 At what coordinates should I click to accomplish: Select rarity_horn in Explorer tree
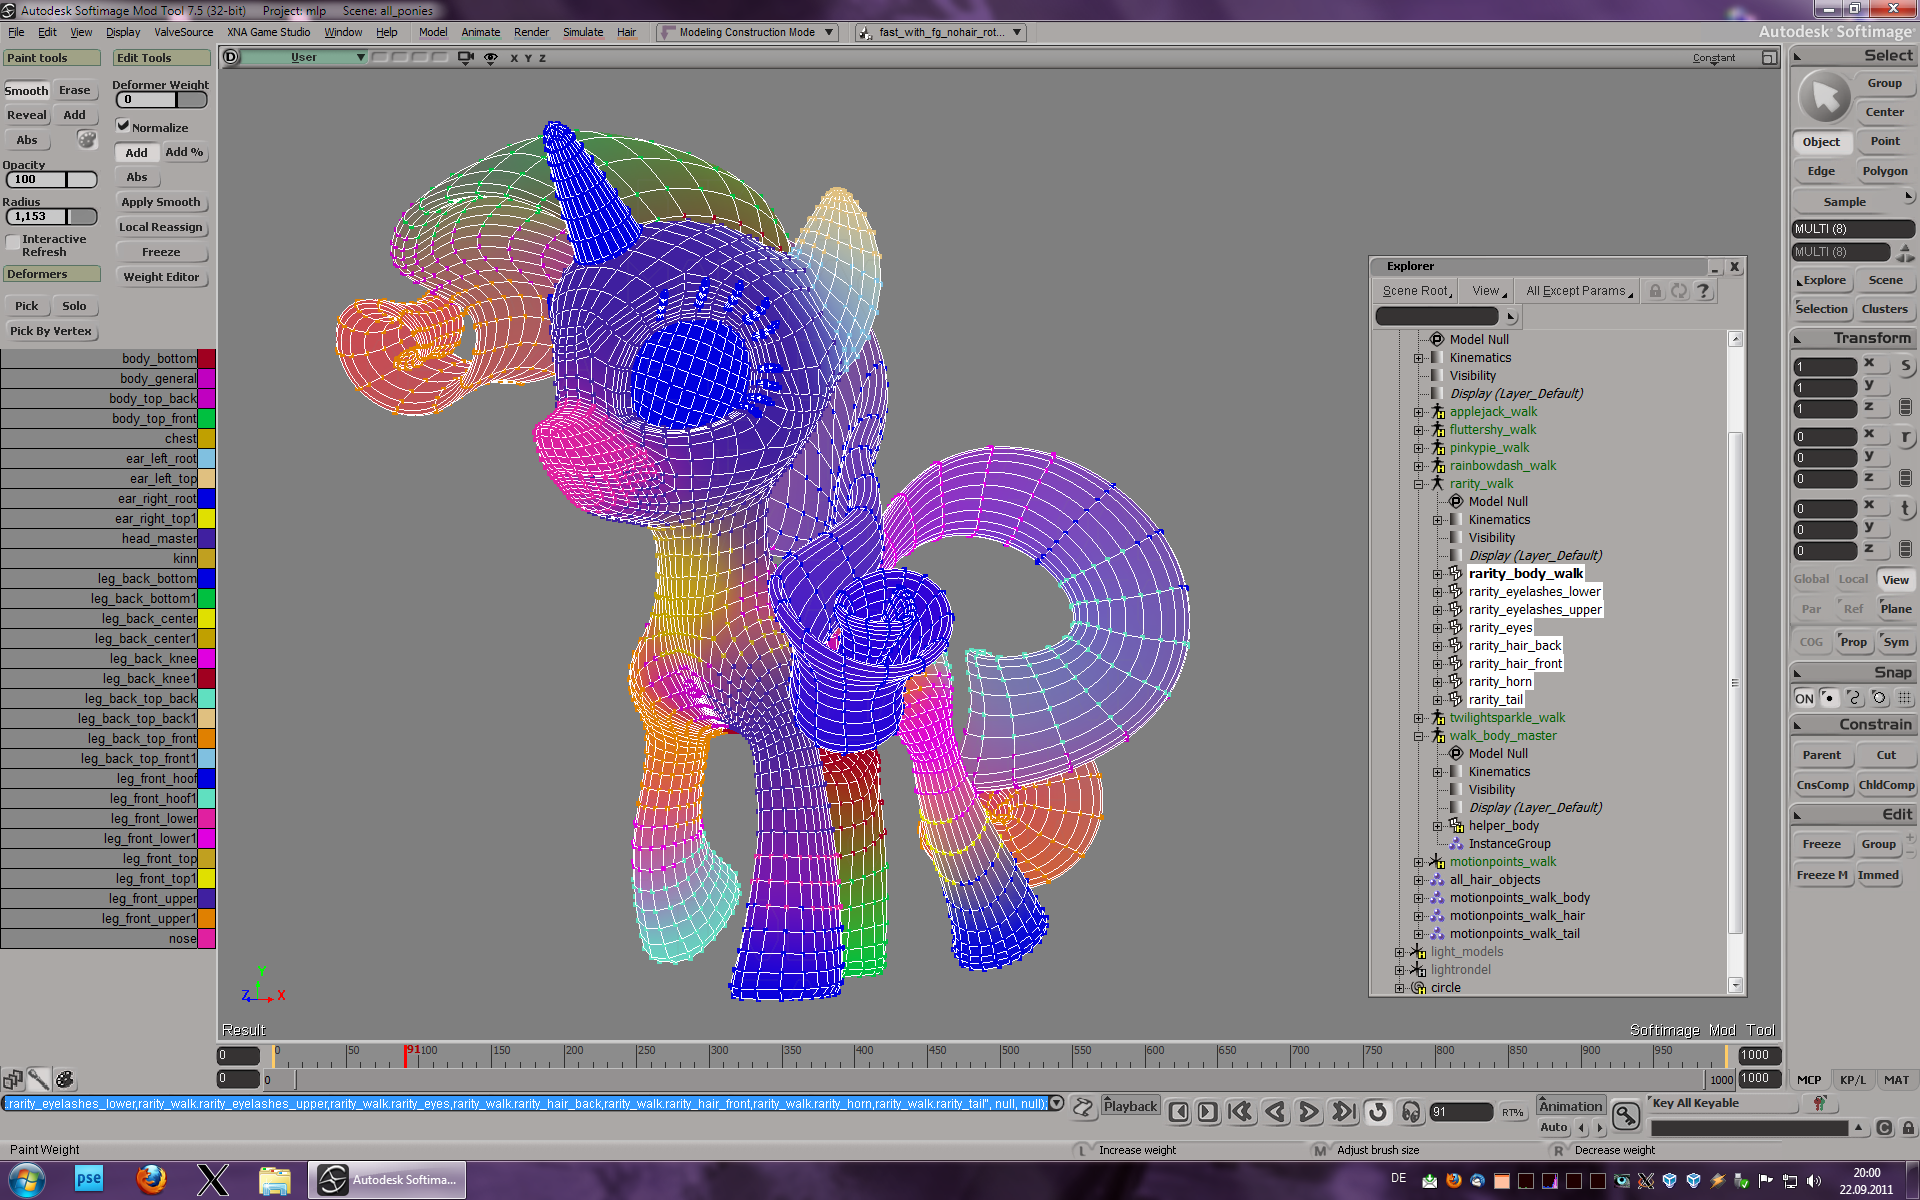point(1499,682)
